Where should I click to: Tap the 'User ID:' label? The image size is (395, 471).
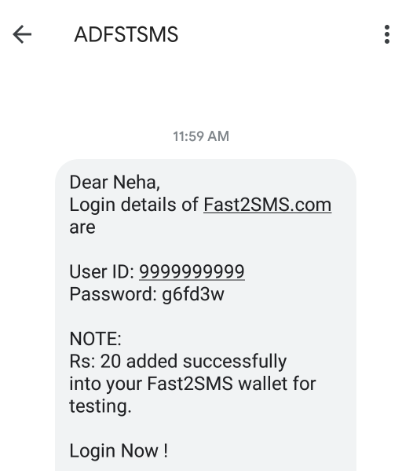(x=102, y=272)
